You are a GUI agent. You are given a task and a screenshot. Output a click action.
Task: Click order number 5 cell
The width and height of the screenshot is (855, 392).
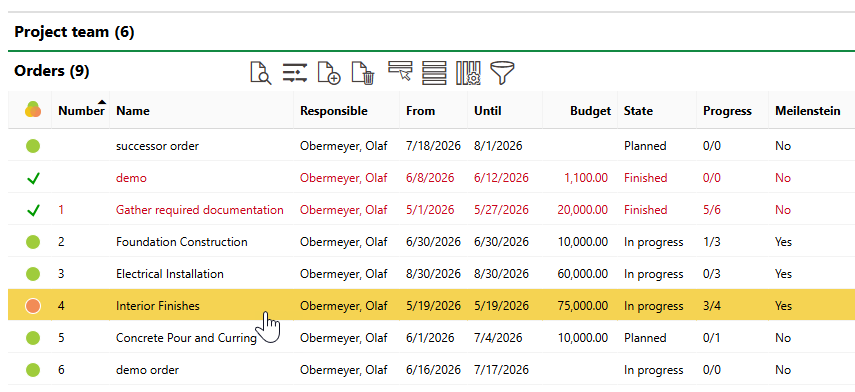click(61, 338)
